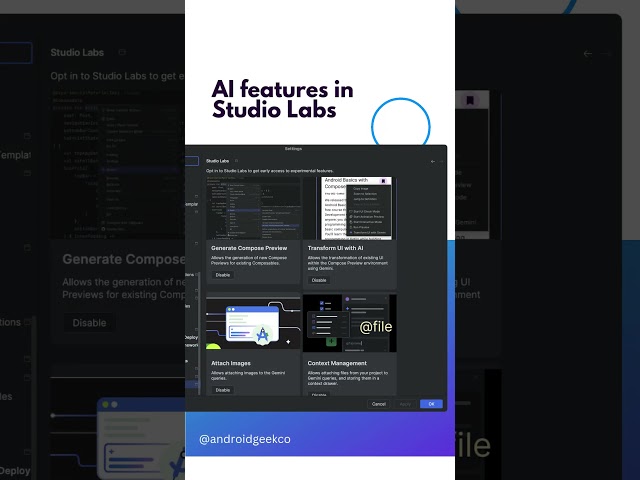Click the Context Management title
Viewport: 640px width, 480px height.
click(337, 363)
